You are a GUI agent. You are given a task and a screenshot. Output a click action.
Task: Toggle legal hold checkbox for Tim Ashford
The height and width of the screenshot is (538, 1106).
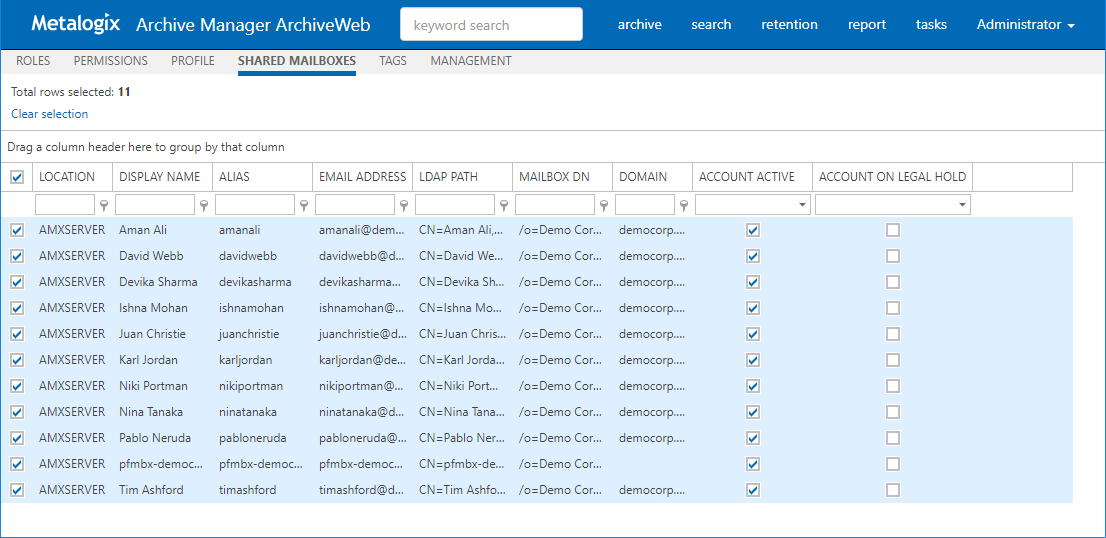pyautogui.click(x=893, y=490)
